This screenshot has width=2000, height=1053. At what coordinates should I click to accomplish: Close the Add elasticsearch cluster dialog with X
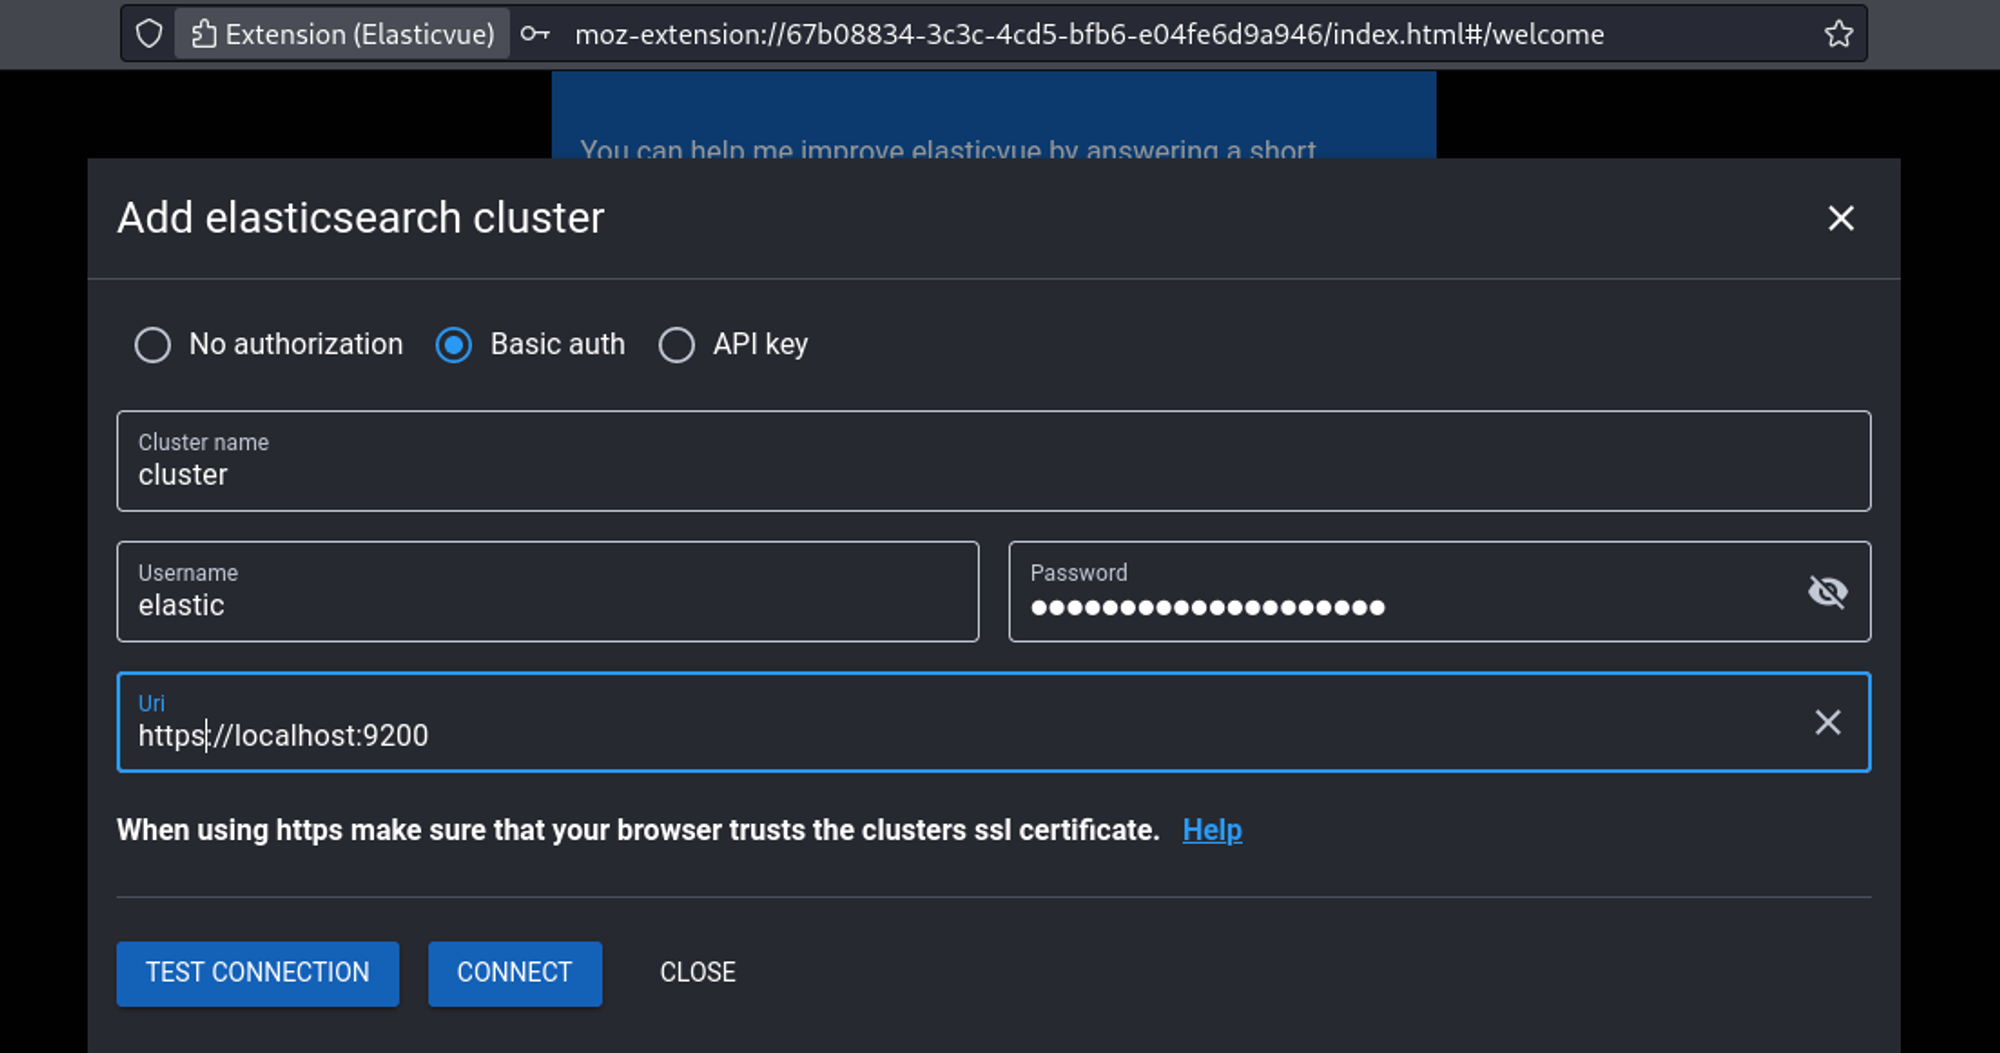tap(1840, 218)
